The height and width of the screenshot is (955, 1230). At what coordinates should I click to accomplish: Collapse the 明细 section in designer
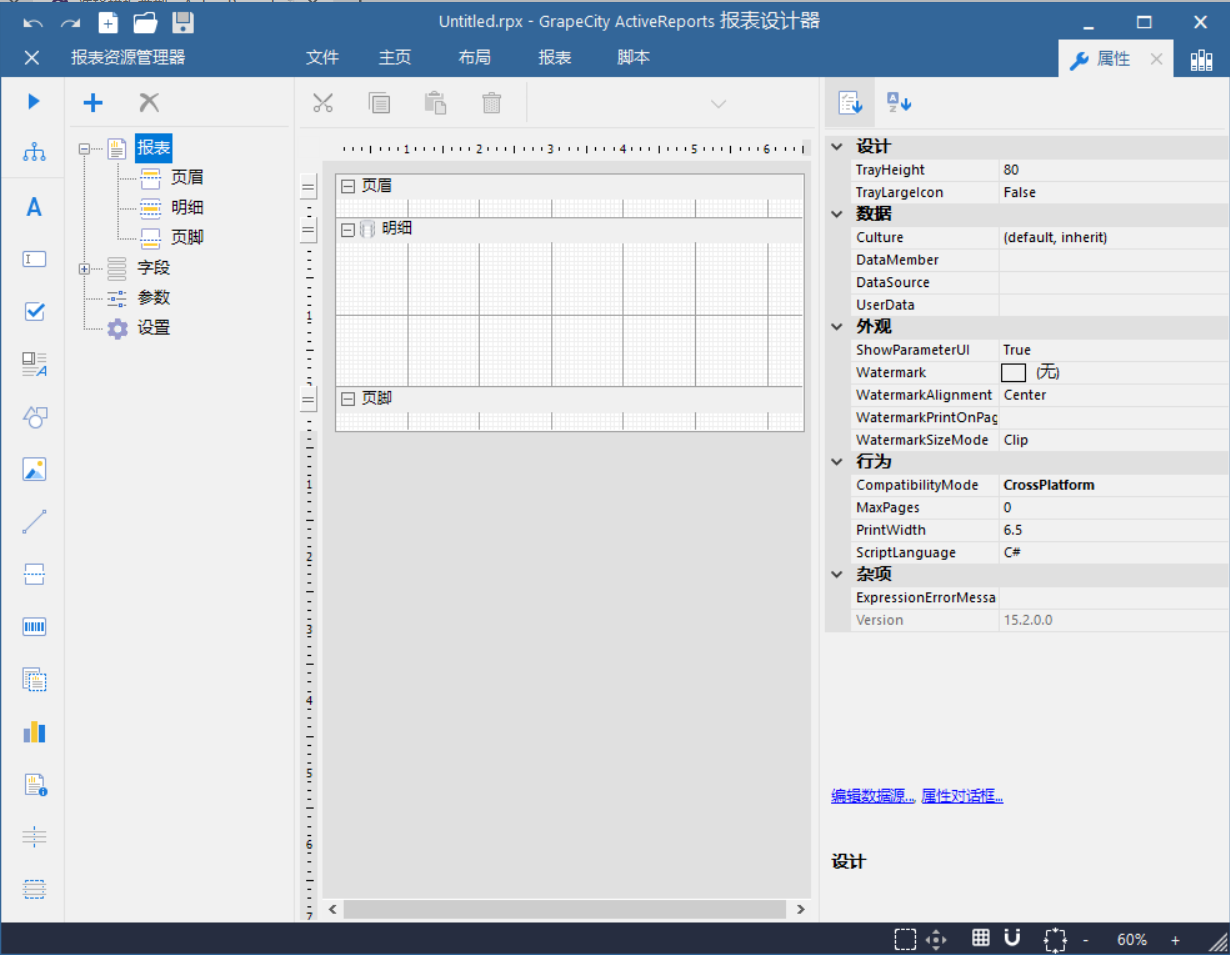pyautogui.click(x=348, y=229)
